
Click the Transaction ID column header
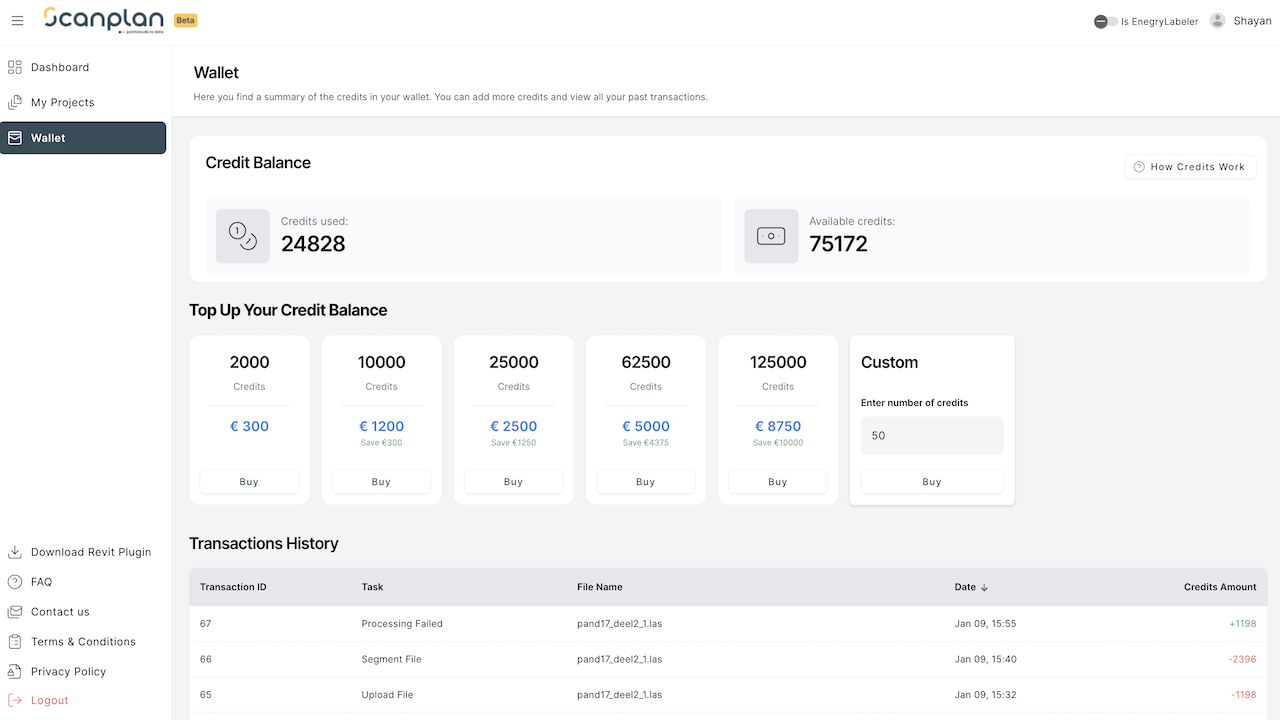(233, 587)
